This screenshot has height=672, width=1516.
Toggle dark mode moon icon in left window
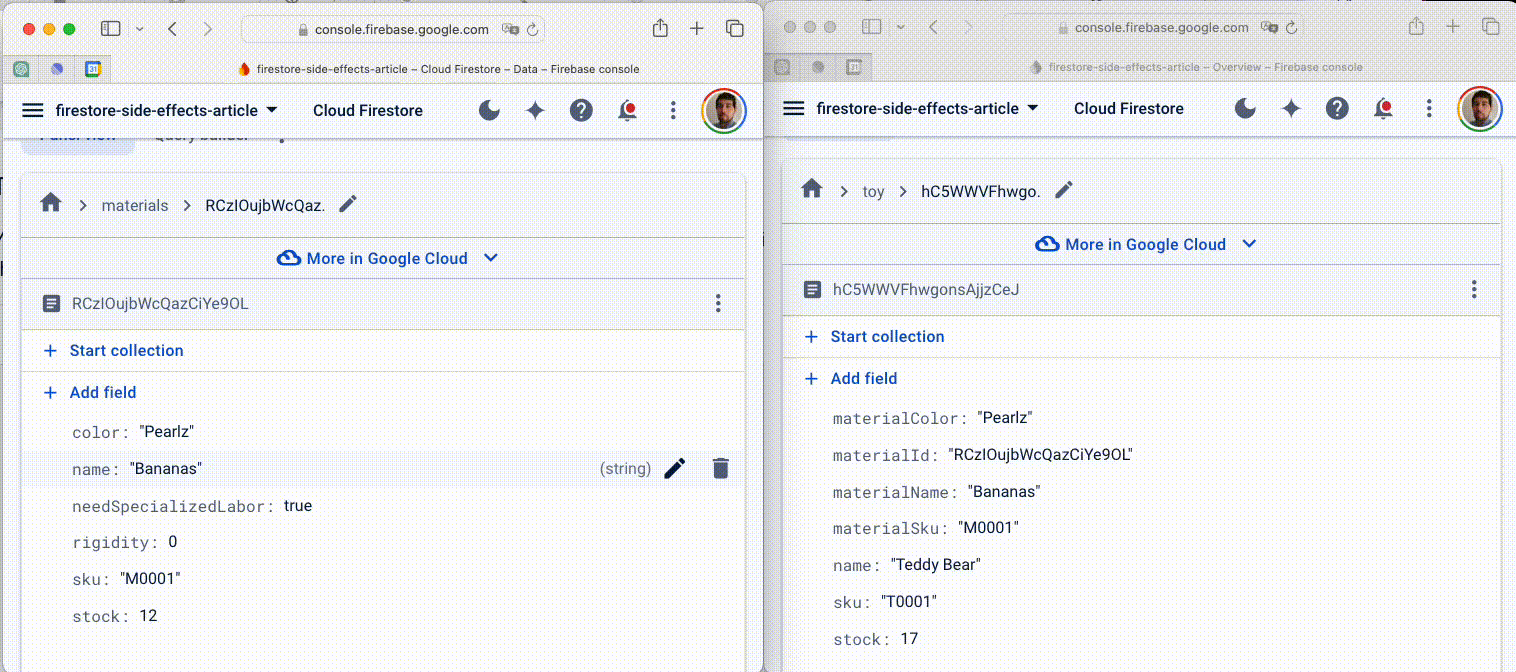489,110
